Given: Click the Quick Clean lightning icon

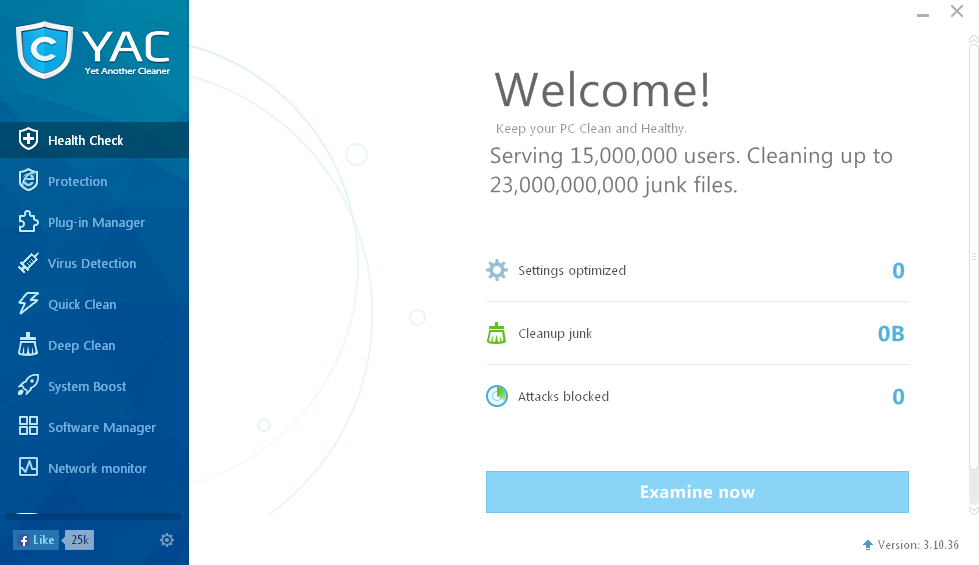Looking at the screenshot, I should pos(28,303).
